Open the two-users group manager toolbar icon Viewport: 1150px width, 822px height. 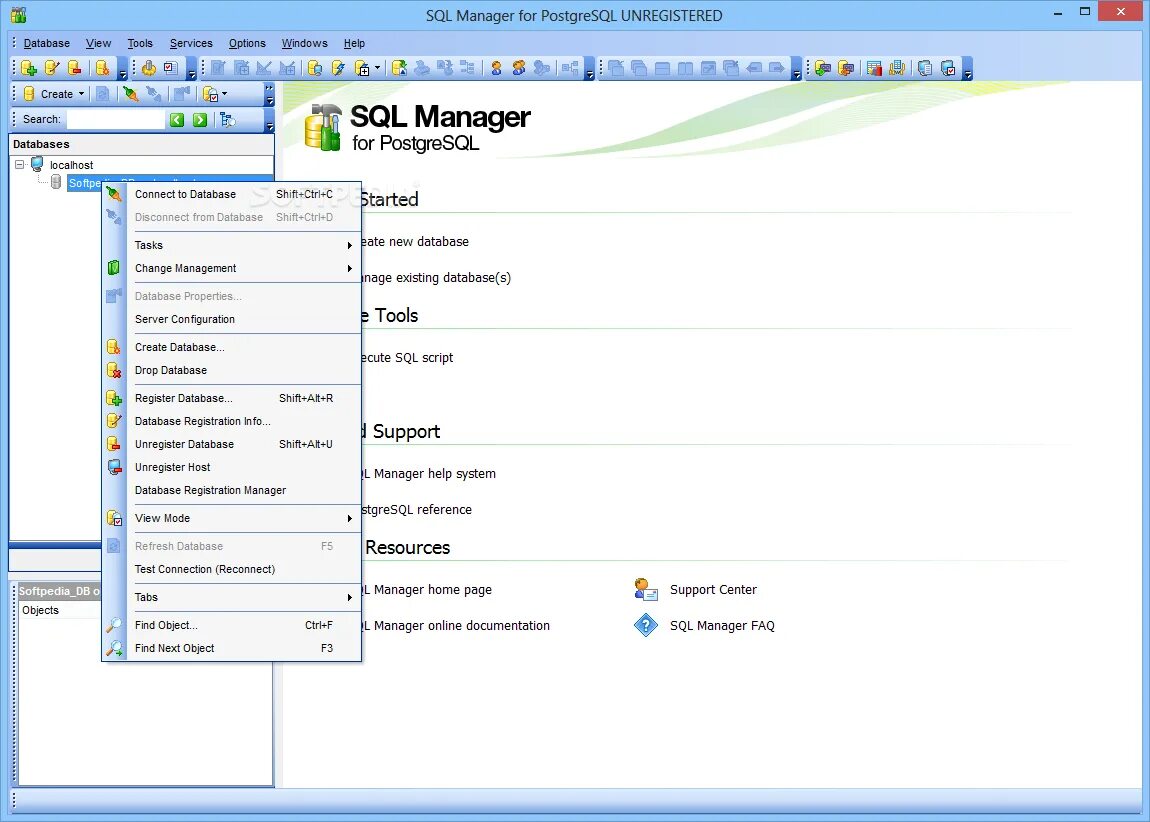click(519, 68)
